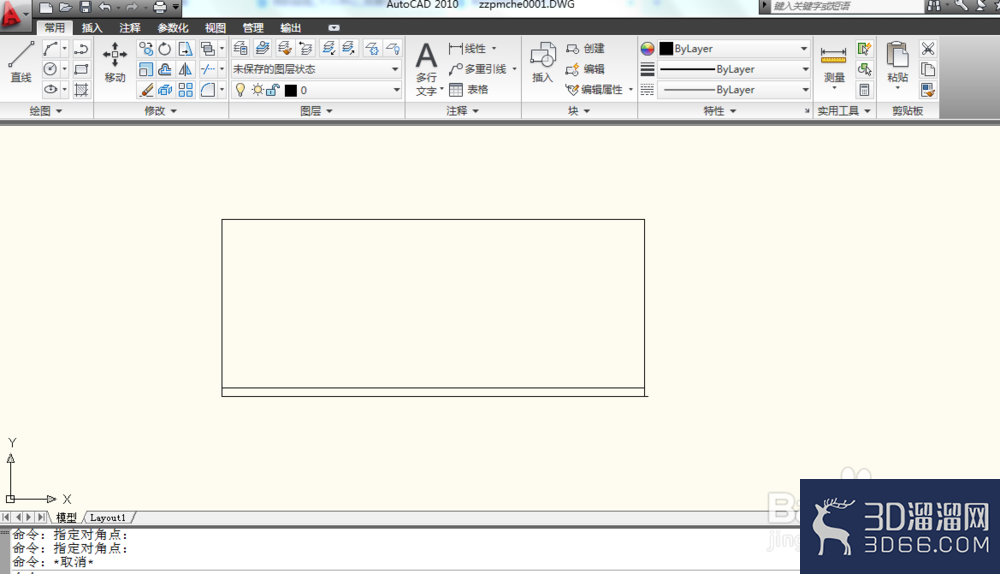Click the 插入 block insert icon
Image resolution: width=1000 pixels, height=574 pixels.
[x=542, y=62]
